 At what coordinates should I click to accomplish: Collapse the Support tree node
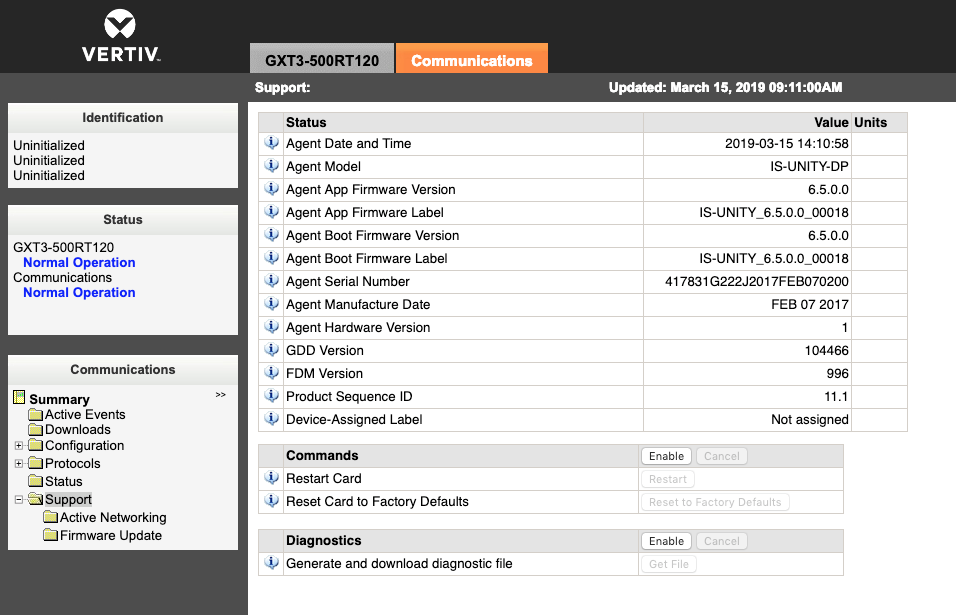pos(18,500)
